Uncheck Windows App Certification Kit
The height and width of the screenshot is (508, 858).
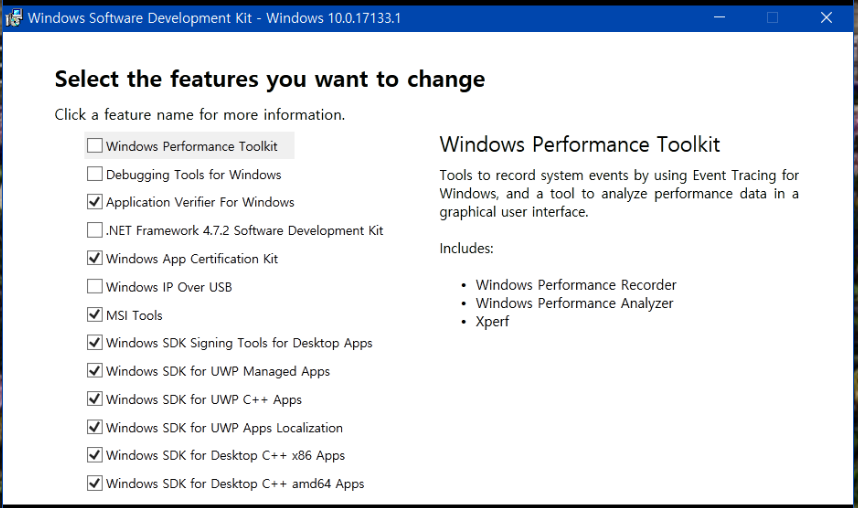pos(95,258)
